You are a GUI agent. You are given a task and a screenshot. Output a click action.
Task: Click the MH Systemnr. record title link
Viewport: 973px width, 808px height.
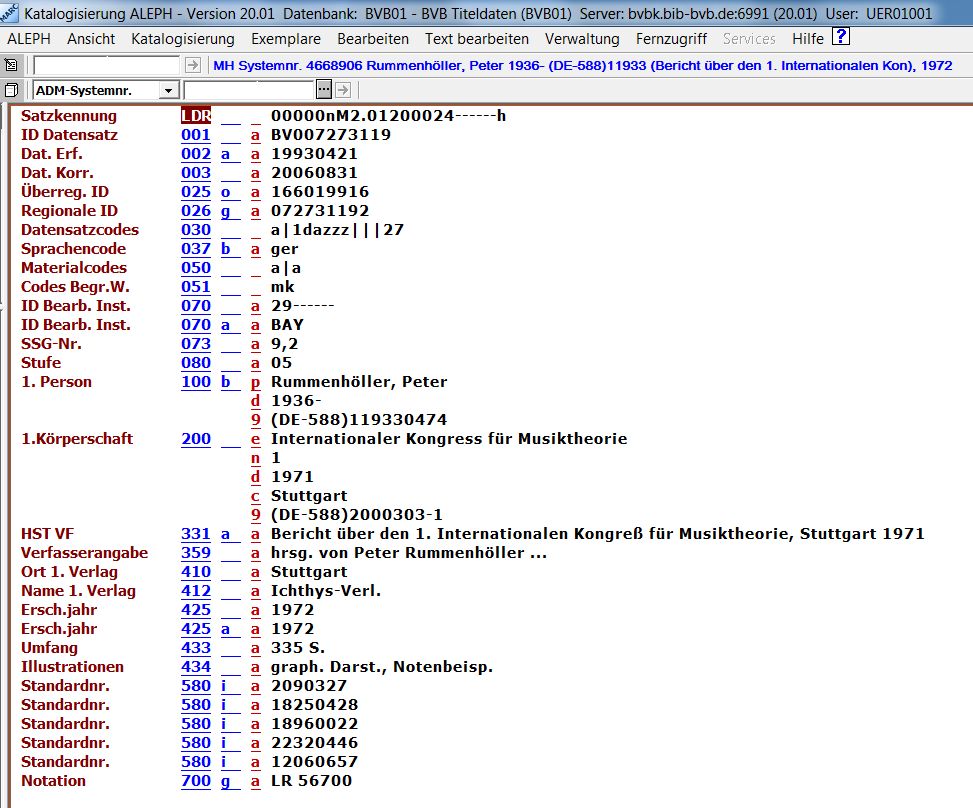[582, 65]
